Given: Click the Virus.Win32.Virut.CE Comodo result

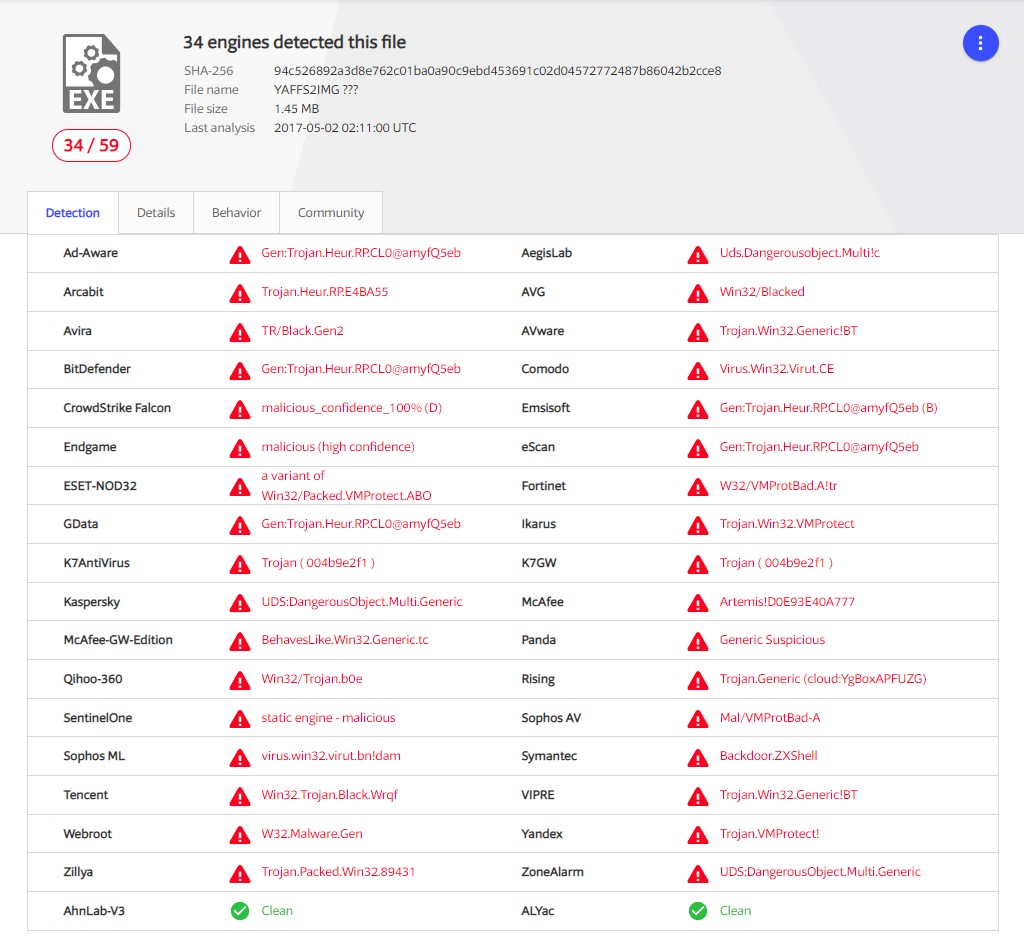Looking at the screenshot, I should [x=776, y=369].
